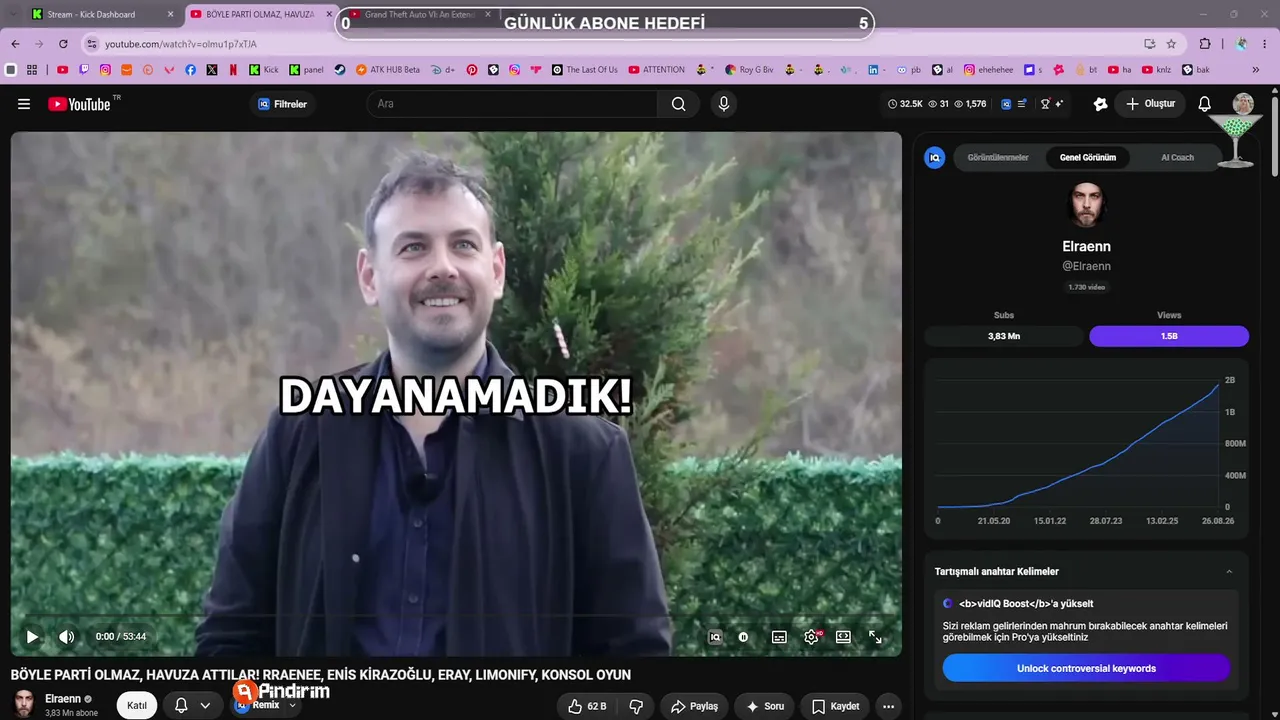
Task: Open the account avatar menu
Action: pos(1243,104)
